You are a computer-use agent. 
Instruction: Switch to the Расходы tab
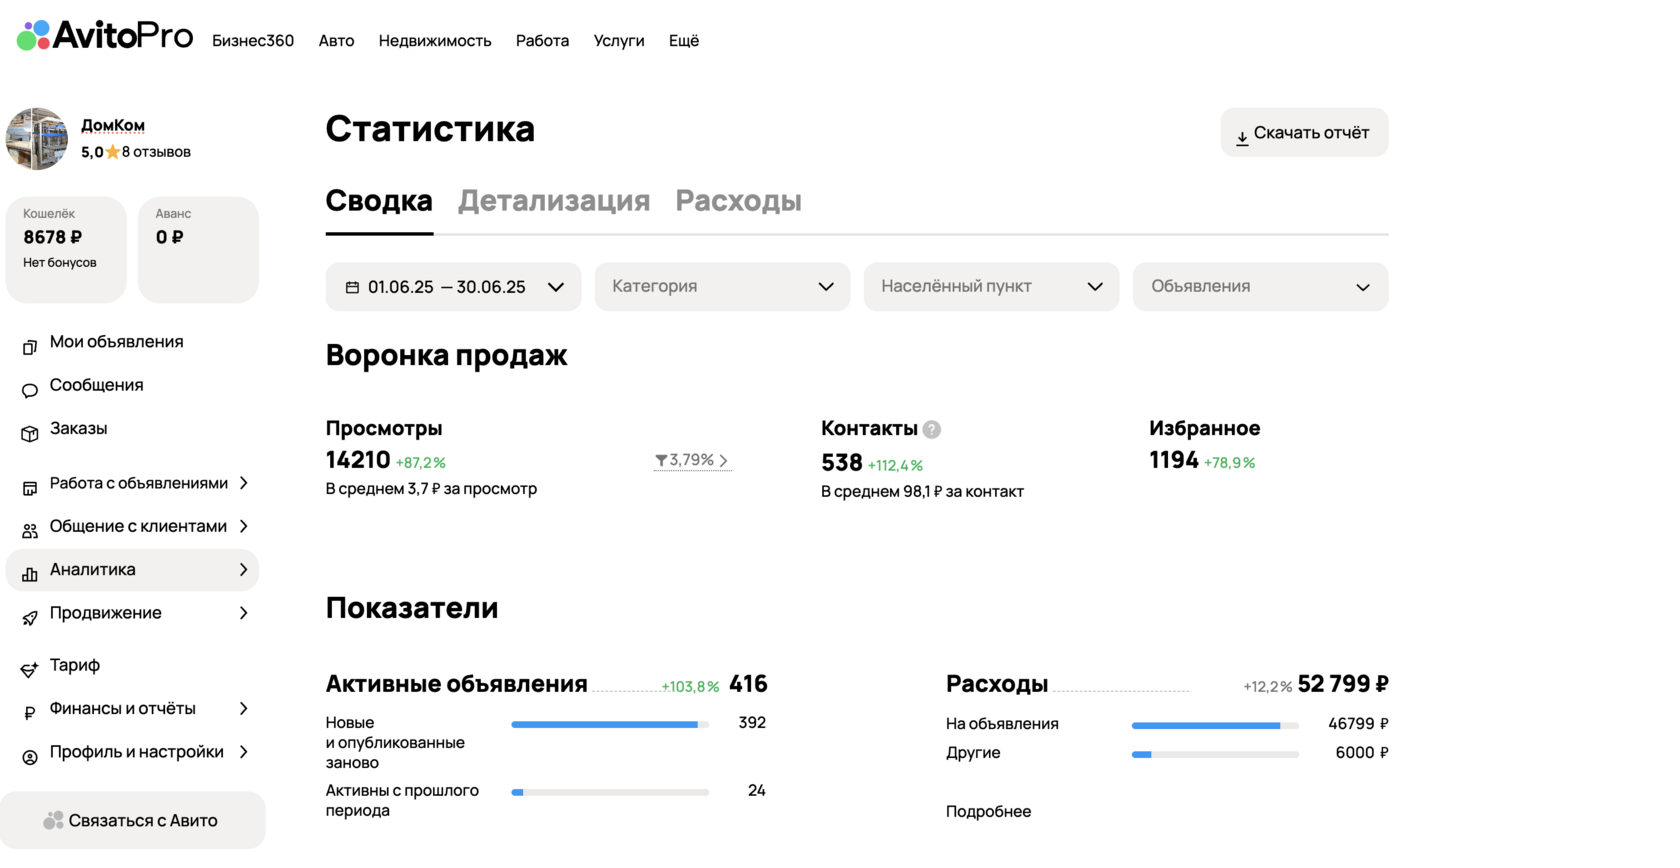[738, 201]
